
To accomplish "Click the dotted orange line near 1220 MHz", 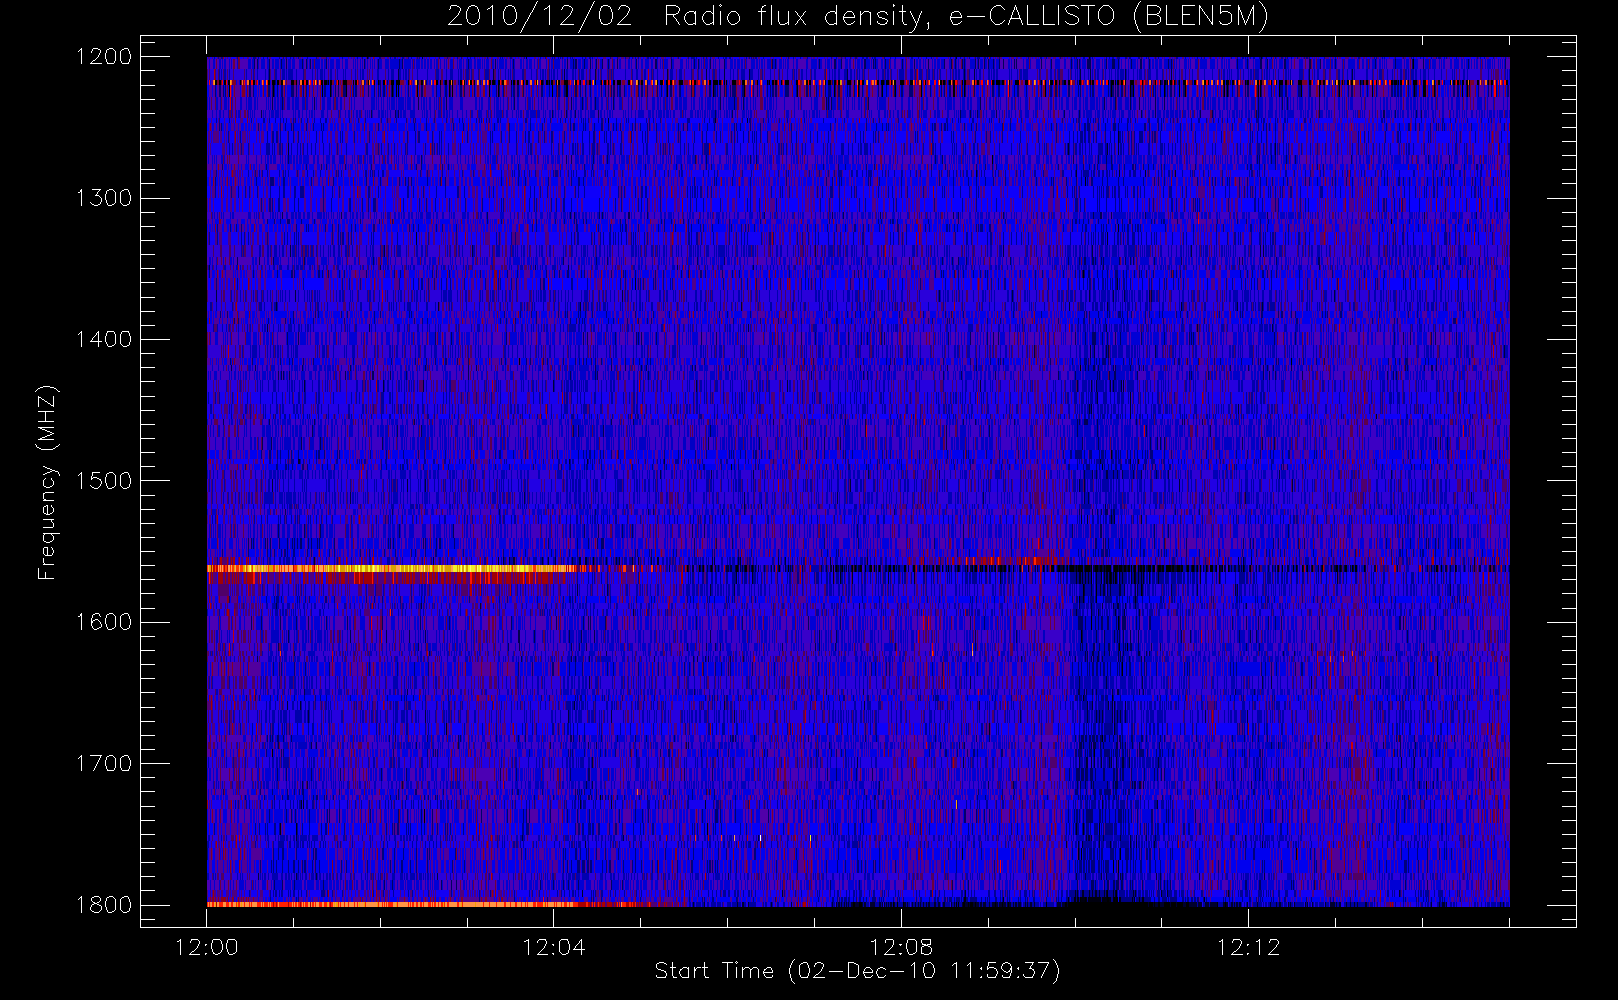I will tap(858, 83).
